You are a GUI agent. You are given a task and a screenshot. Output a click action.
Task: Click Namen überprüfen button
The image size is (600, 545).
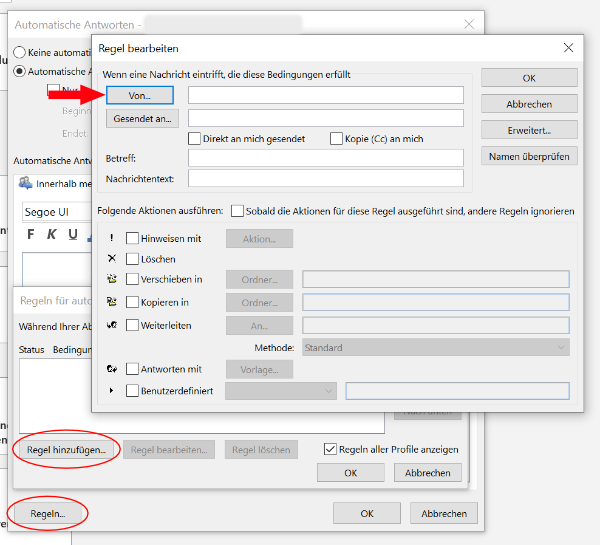click(529, 156)
